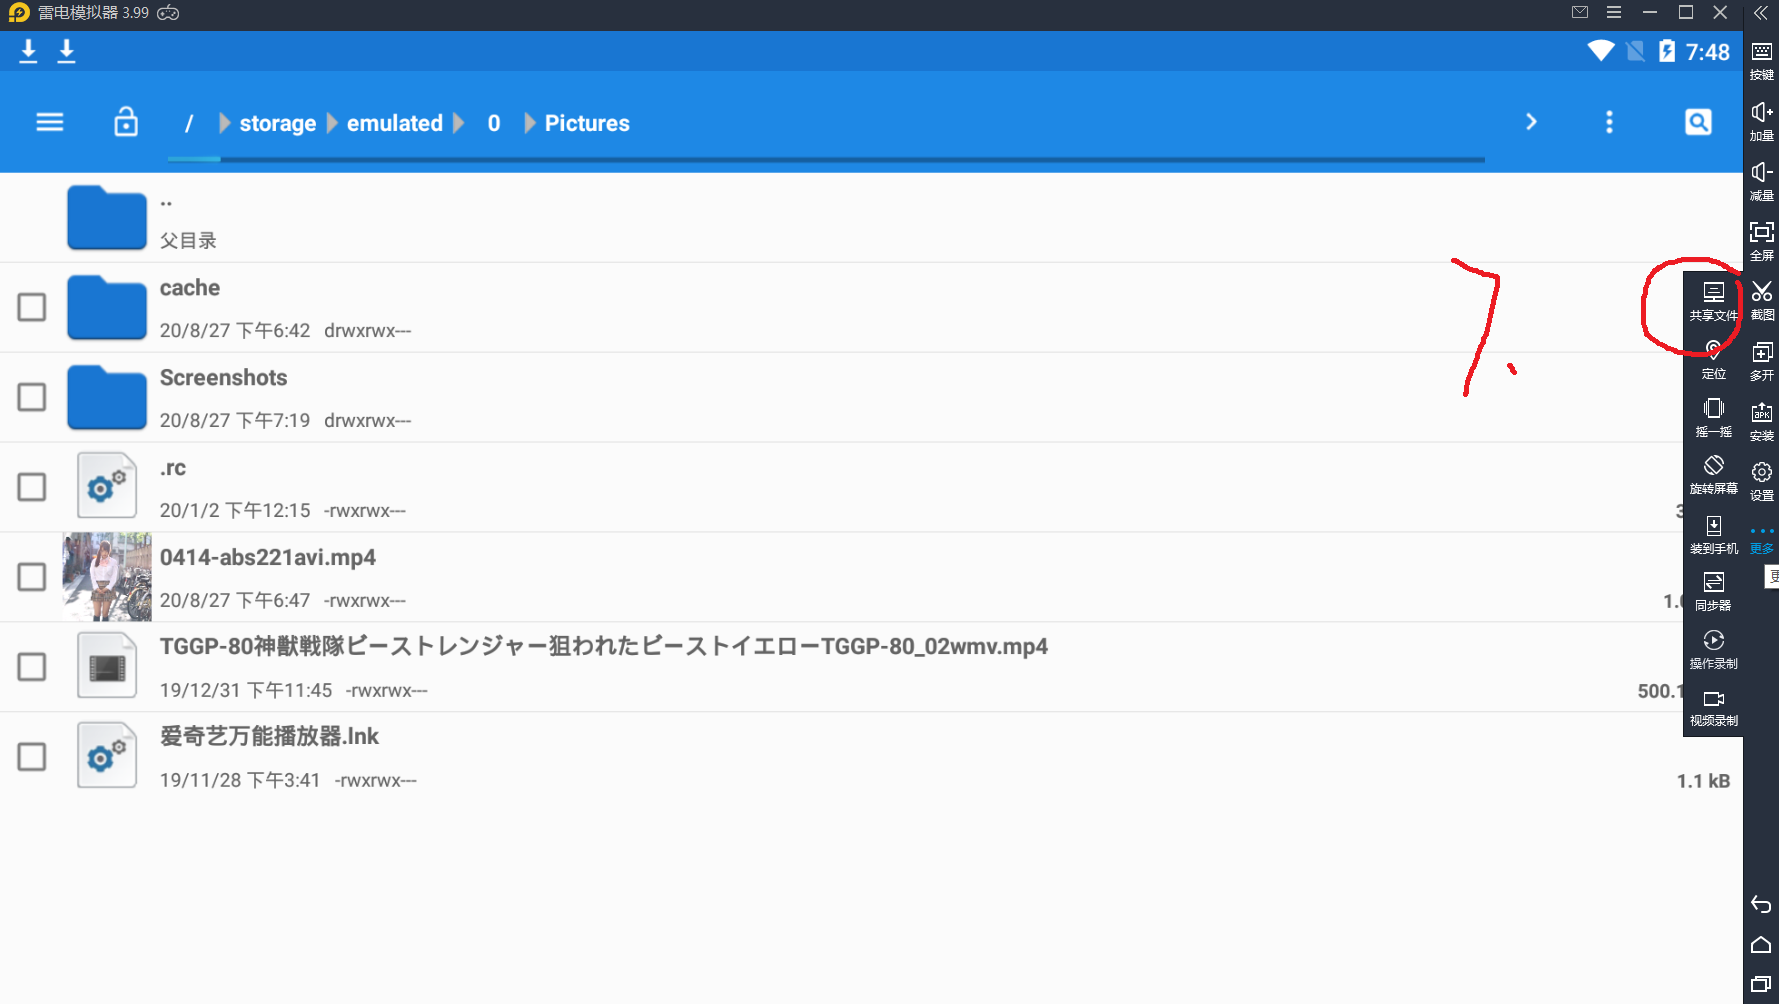
Task: Expand more tools (更多) in sidebar
Action: pyautogui.click(x=1762, y=540)
